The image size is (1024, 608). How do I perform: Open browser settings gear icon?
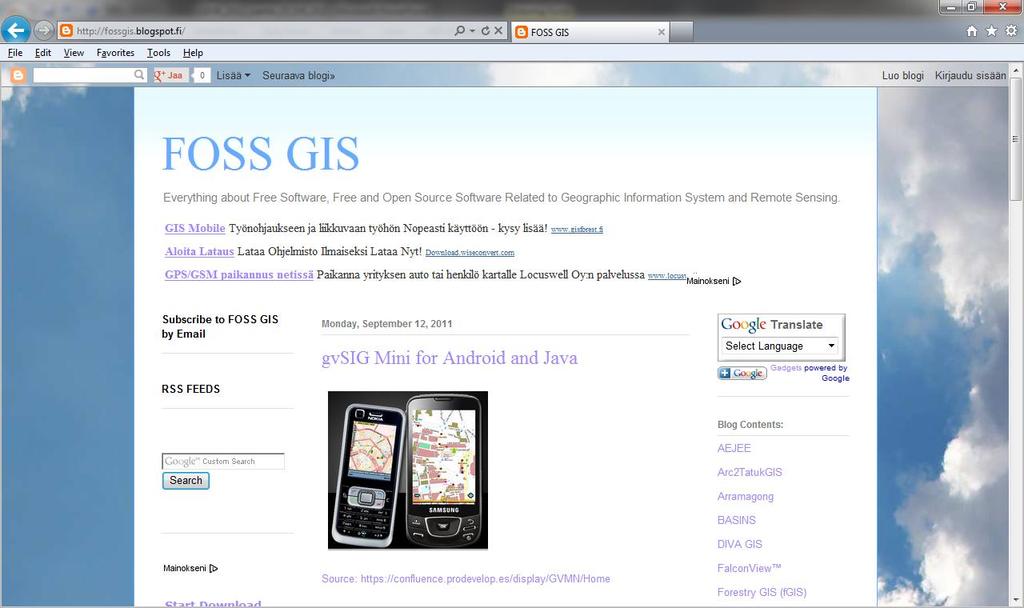(1011, 31)
